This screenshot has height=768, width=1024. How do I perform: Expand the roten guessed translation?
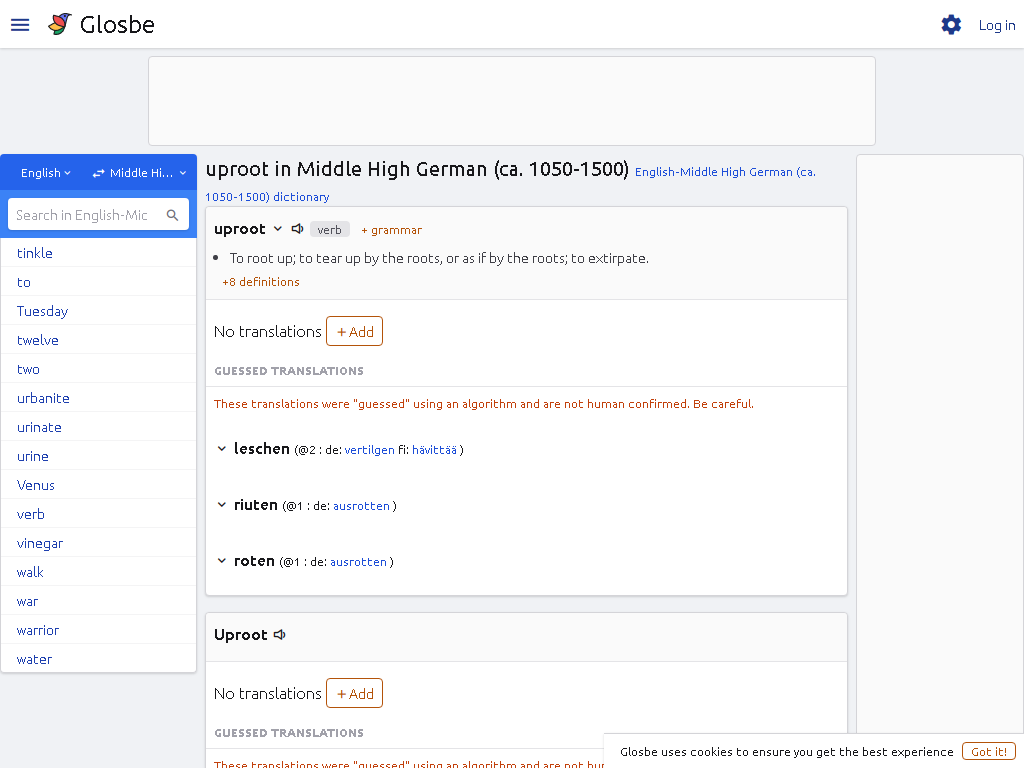pos(222,561)
